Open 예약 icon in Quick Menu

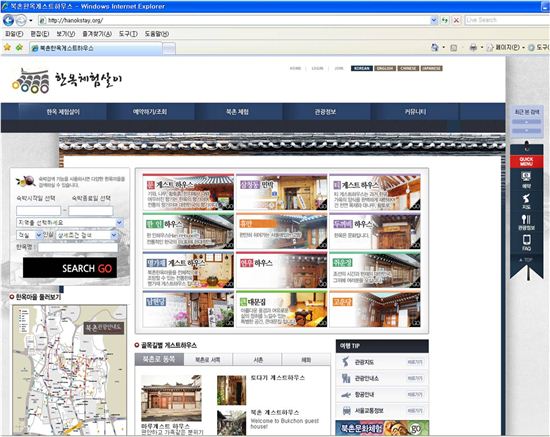pyautogui.click(x=526, y=180)
